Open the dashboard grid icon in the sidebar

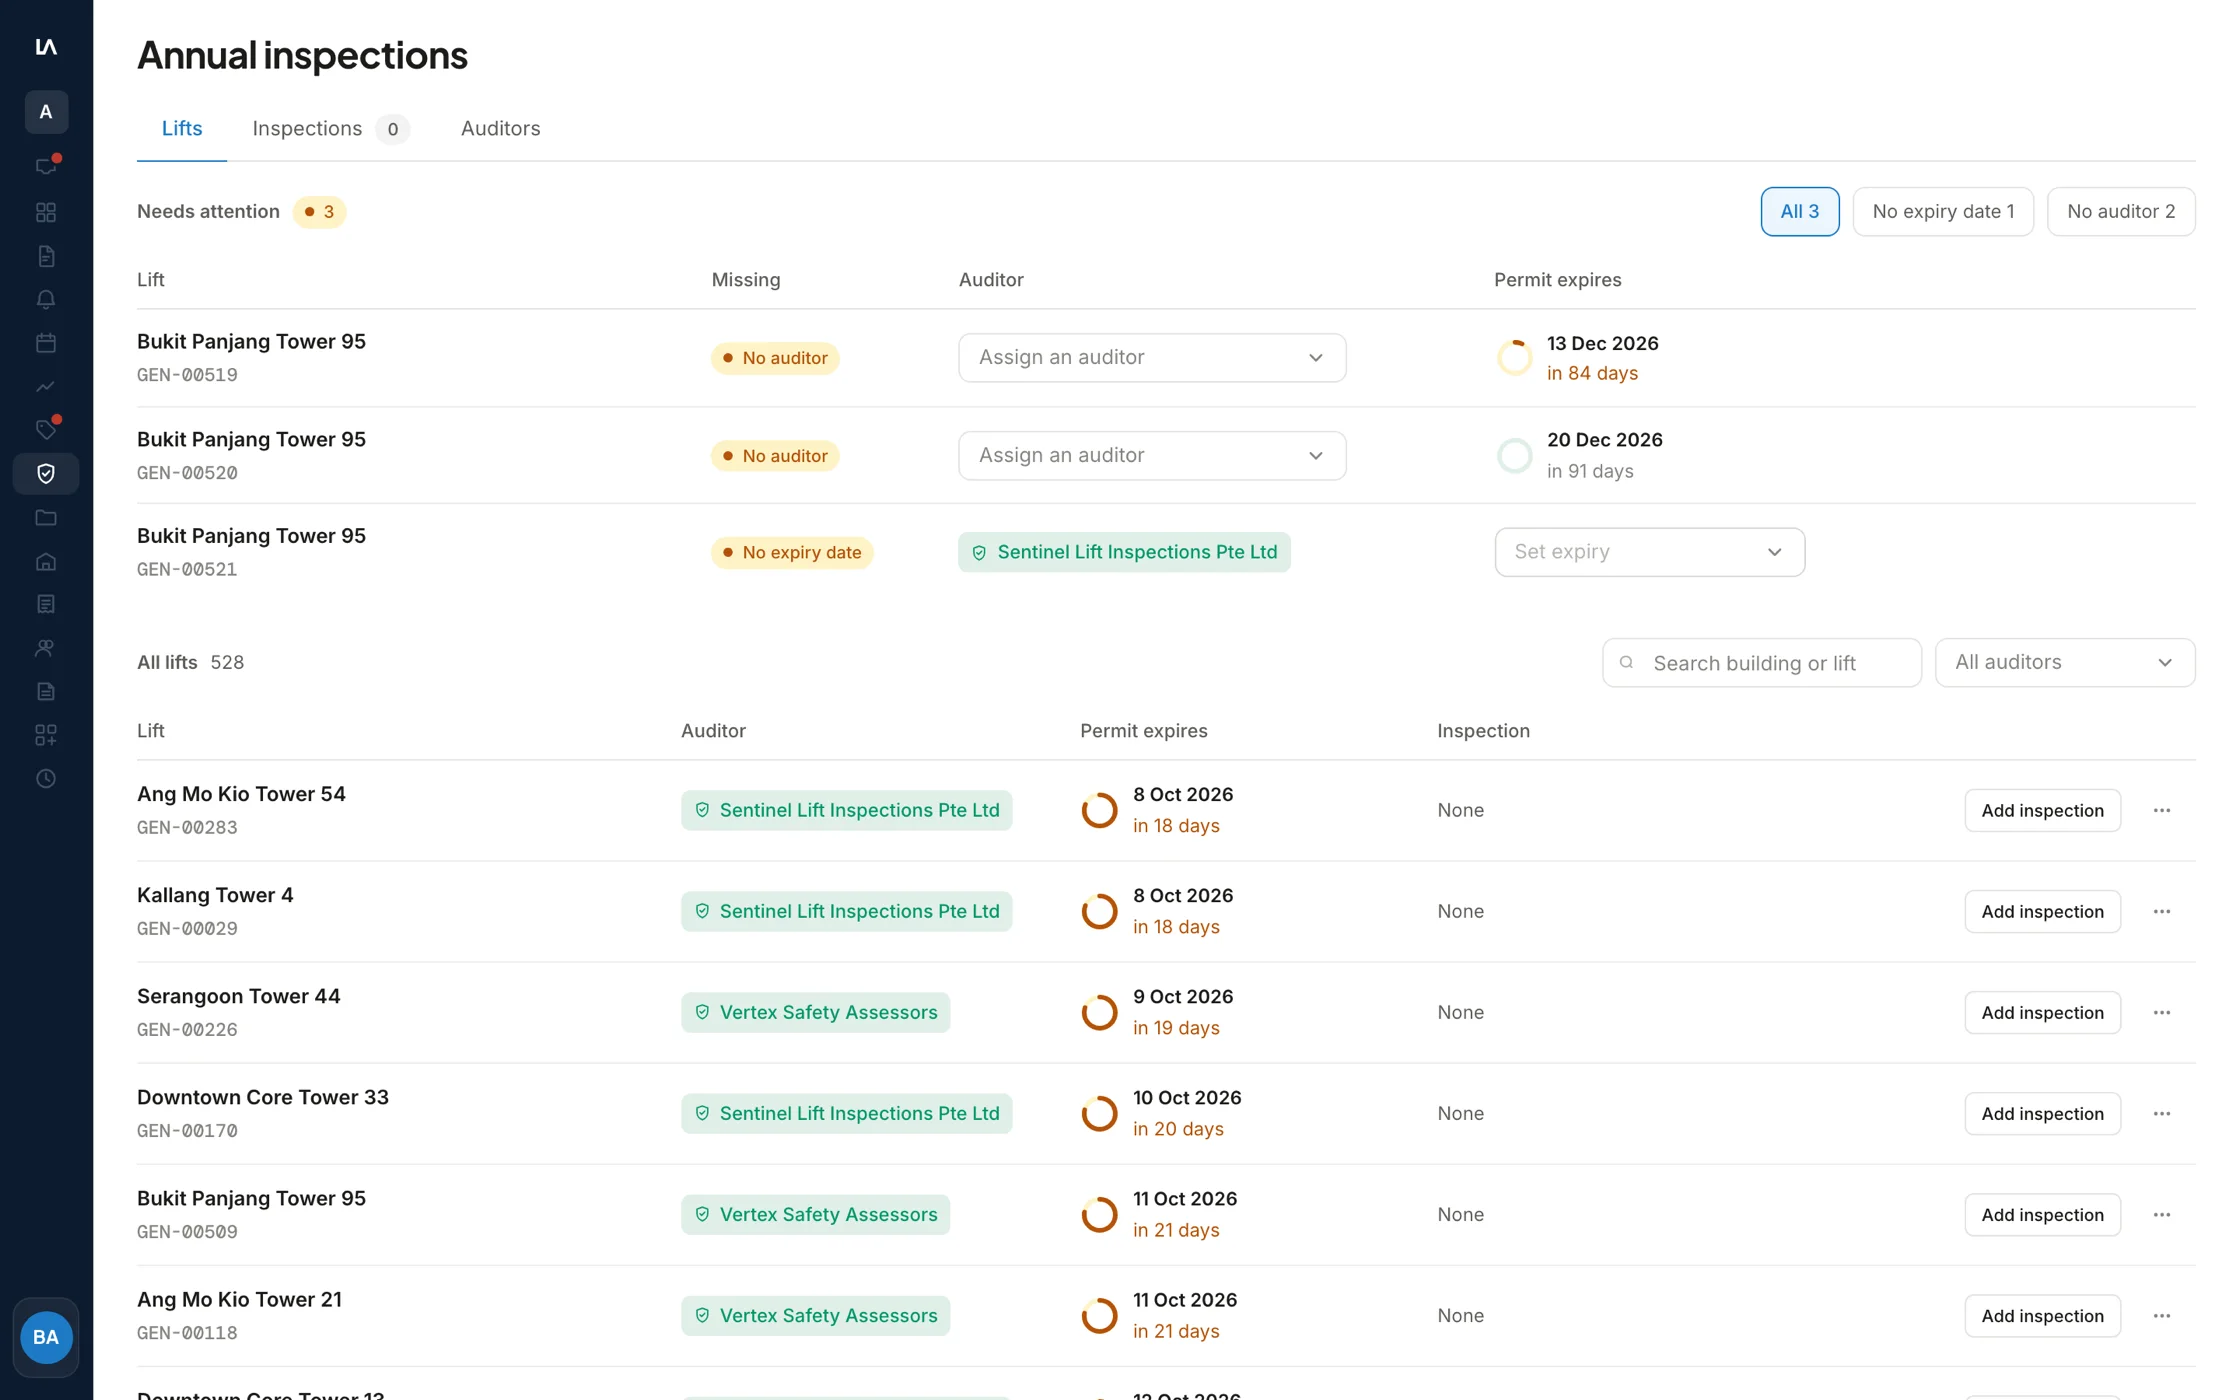click(46, 212)
